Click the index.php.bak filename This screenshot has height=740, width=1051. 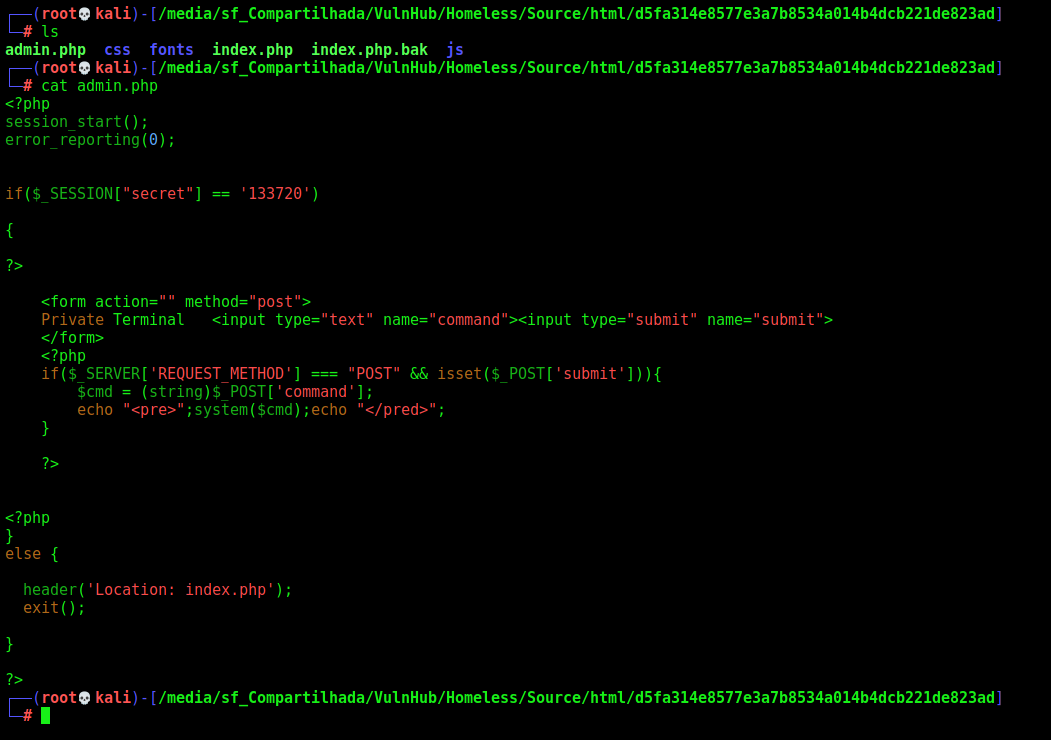tap(369, 50)
